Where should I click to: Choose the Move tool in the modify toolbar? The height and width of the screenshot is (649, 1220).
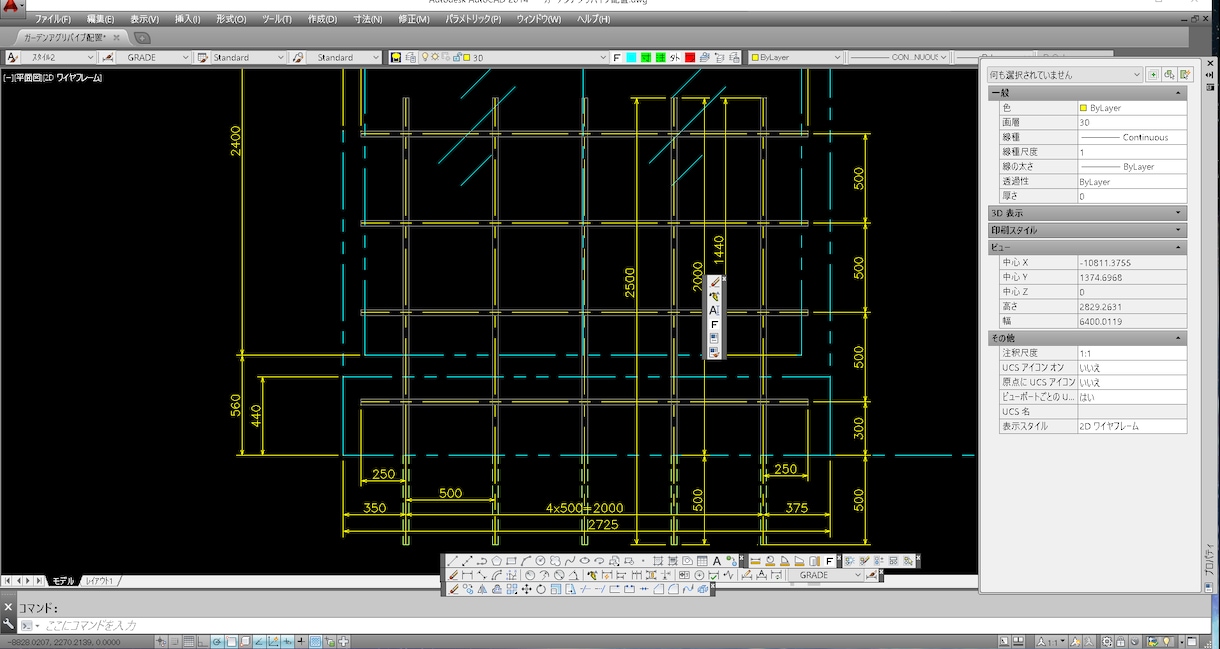pos(526,589)
